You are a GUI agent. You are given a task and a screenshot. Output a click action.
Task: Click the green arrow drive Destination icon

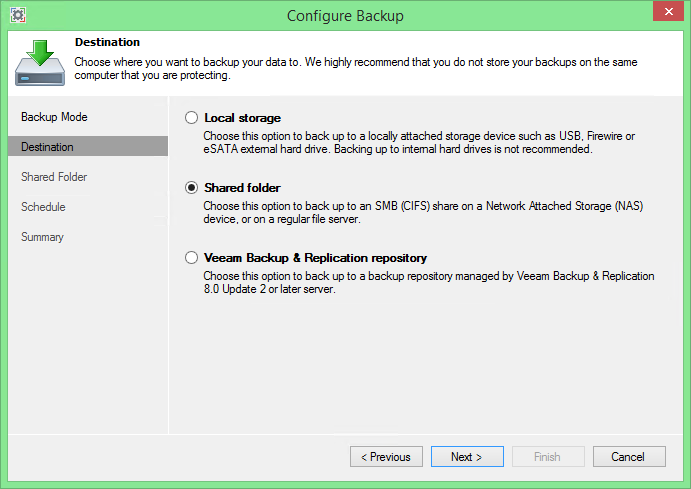40,63
